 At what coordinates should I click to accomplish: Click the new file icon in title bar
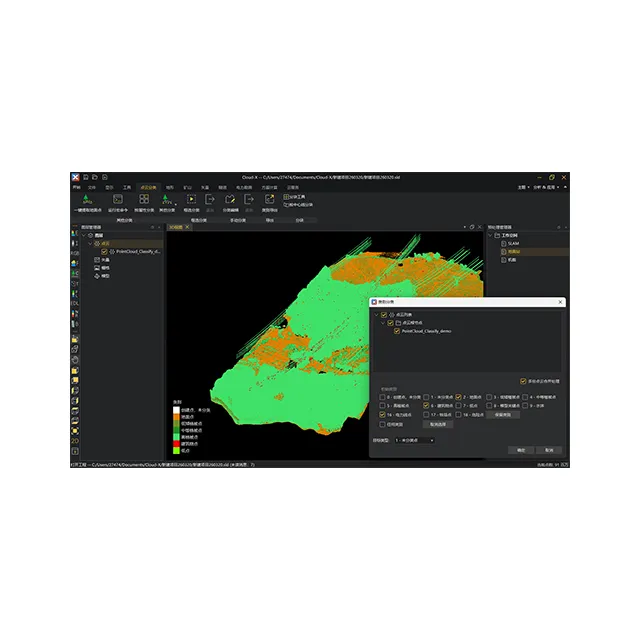coord(105,177)
